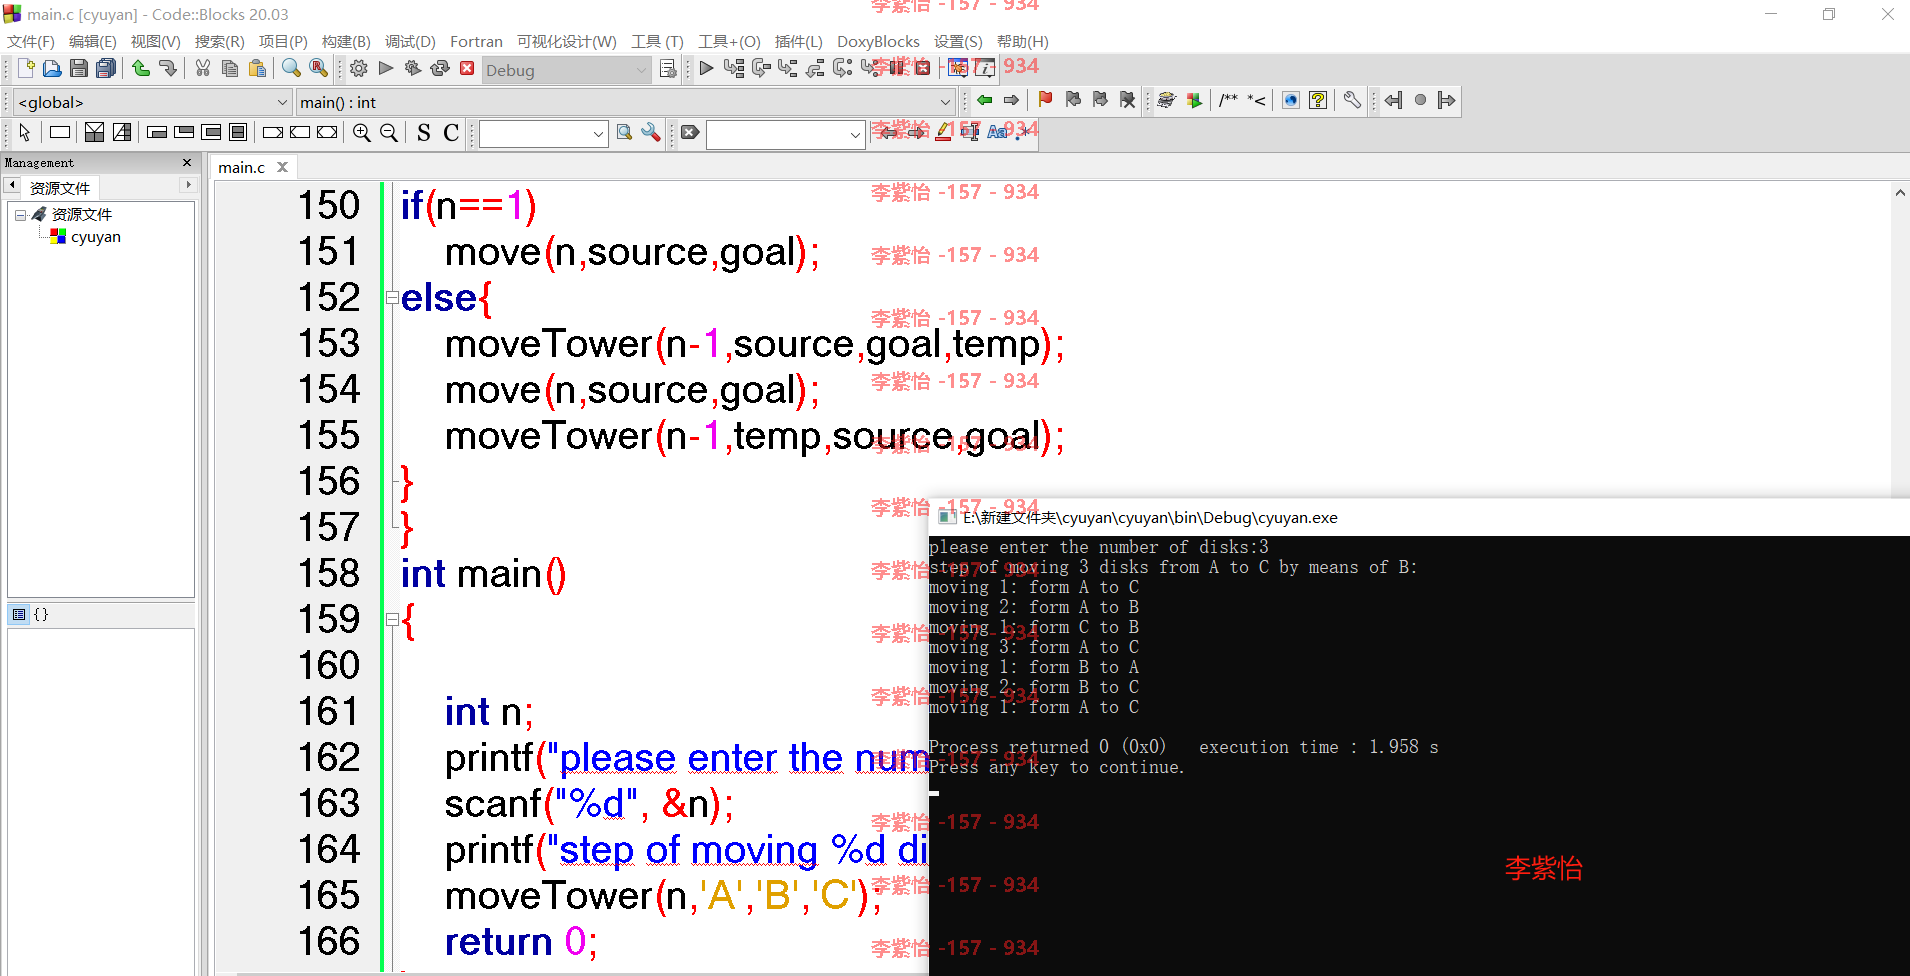Clear all bookmarks icon

point(1127,100)
